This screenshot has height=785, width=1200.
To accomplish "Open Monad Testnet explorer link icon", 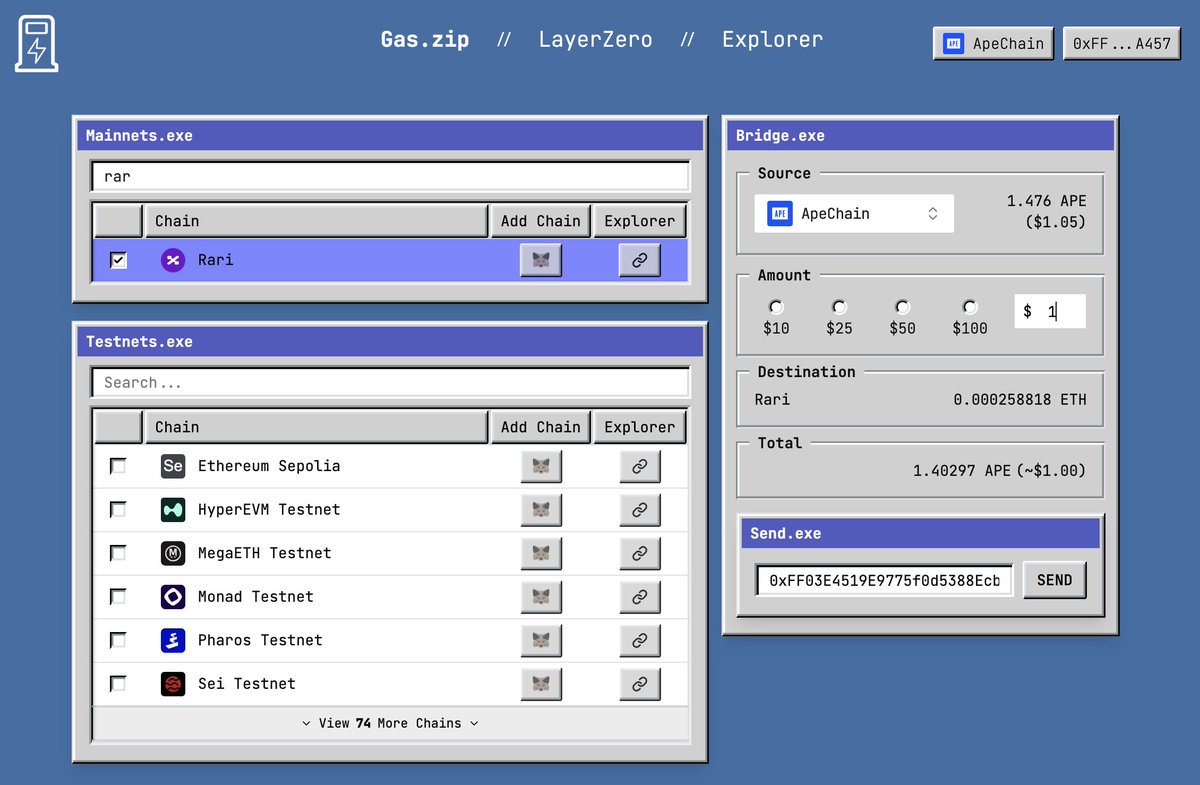I will point(640,597).
